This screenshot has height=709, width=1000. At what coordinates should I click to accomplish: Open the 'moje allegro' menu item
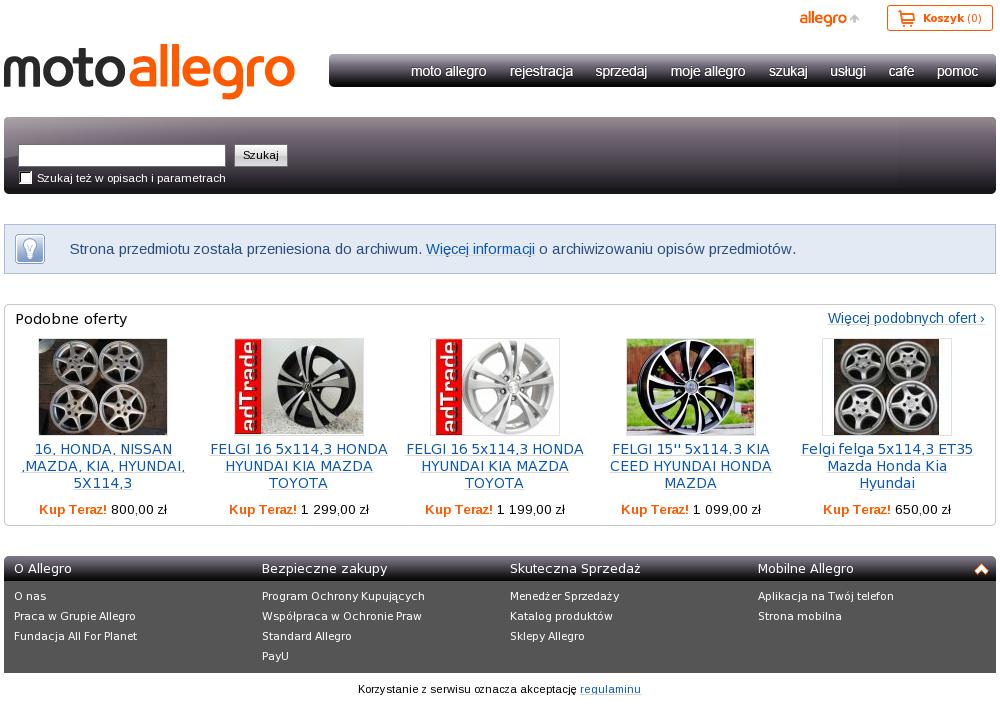(708, 71)
